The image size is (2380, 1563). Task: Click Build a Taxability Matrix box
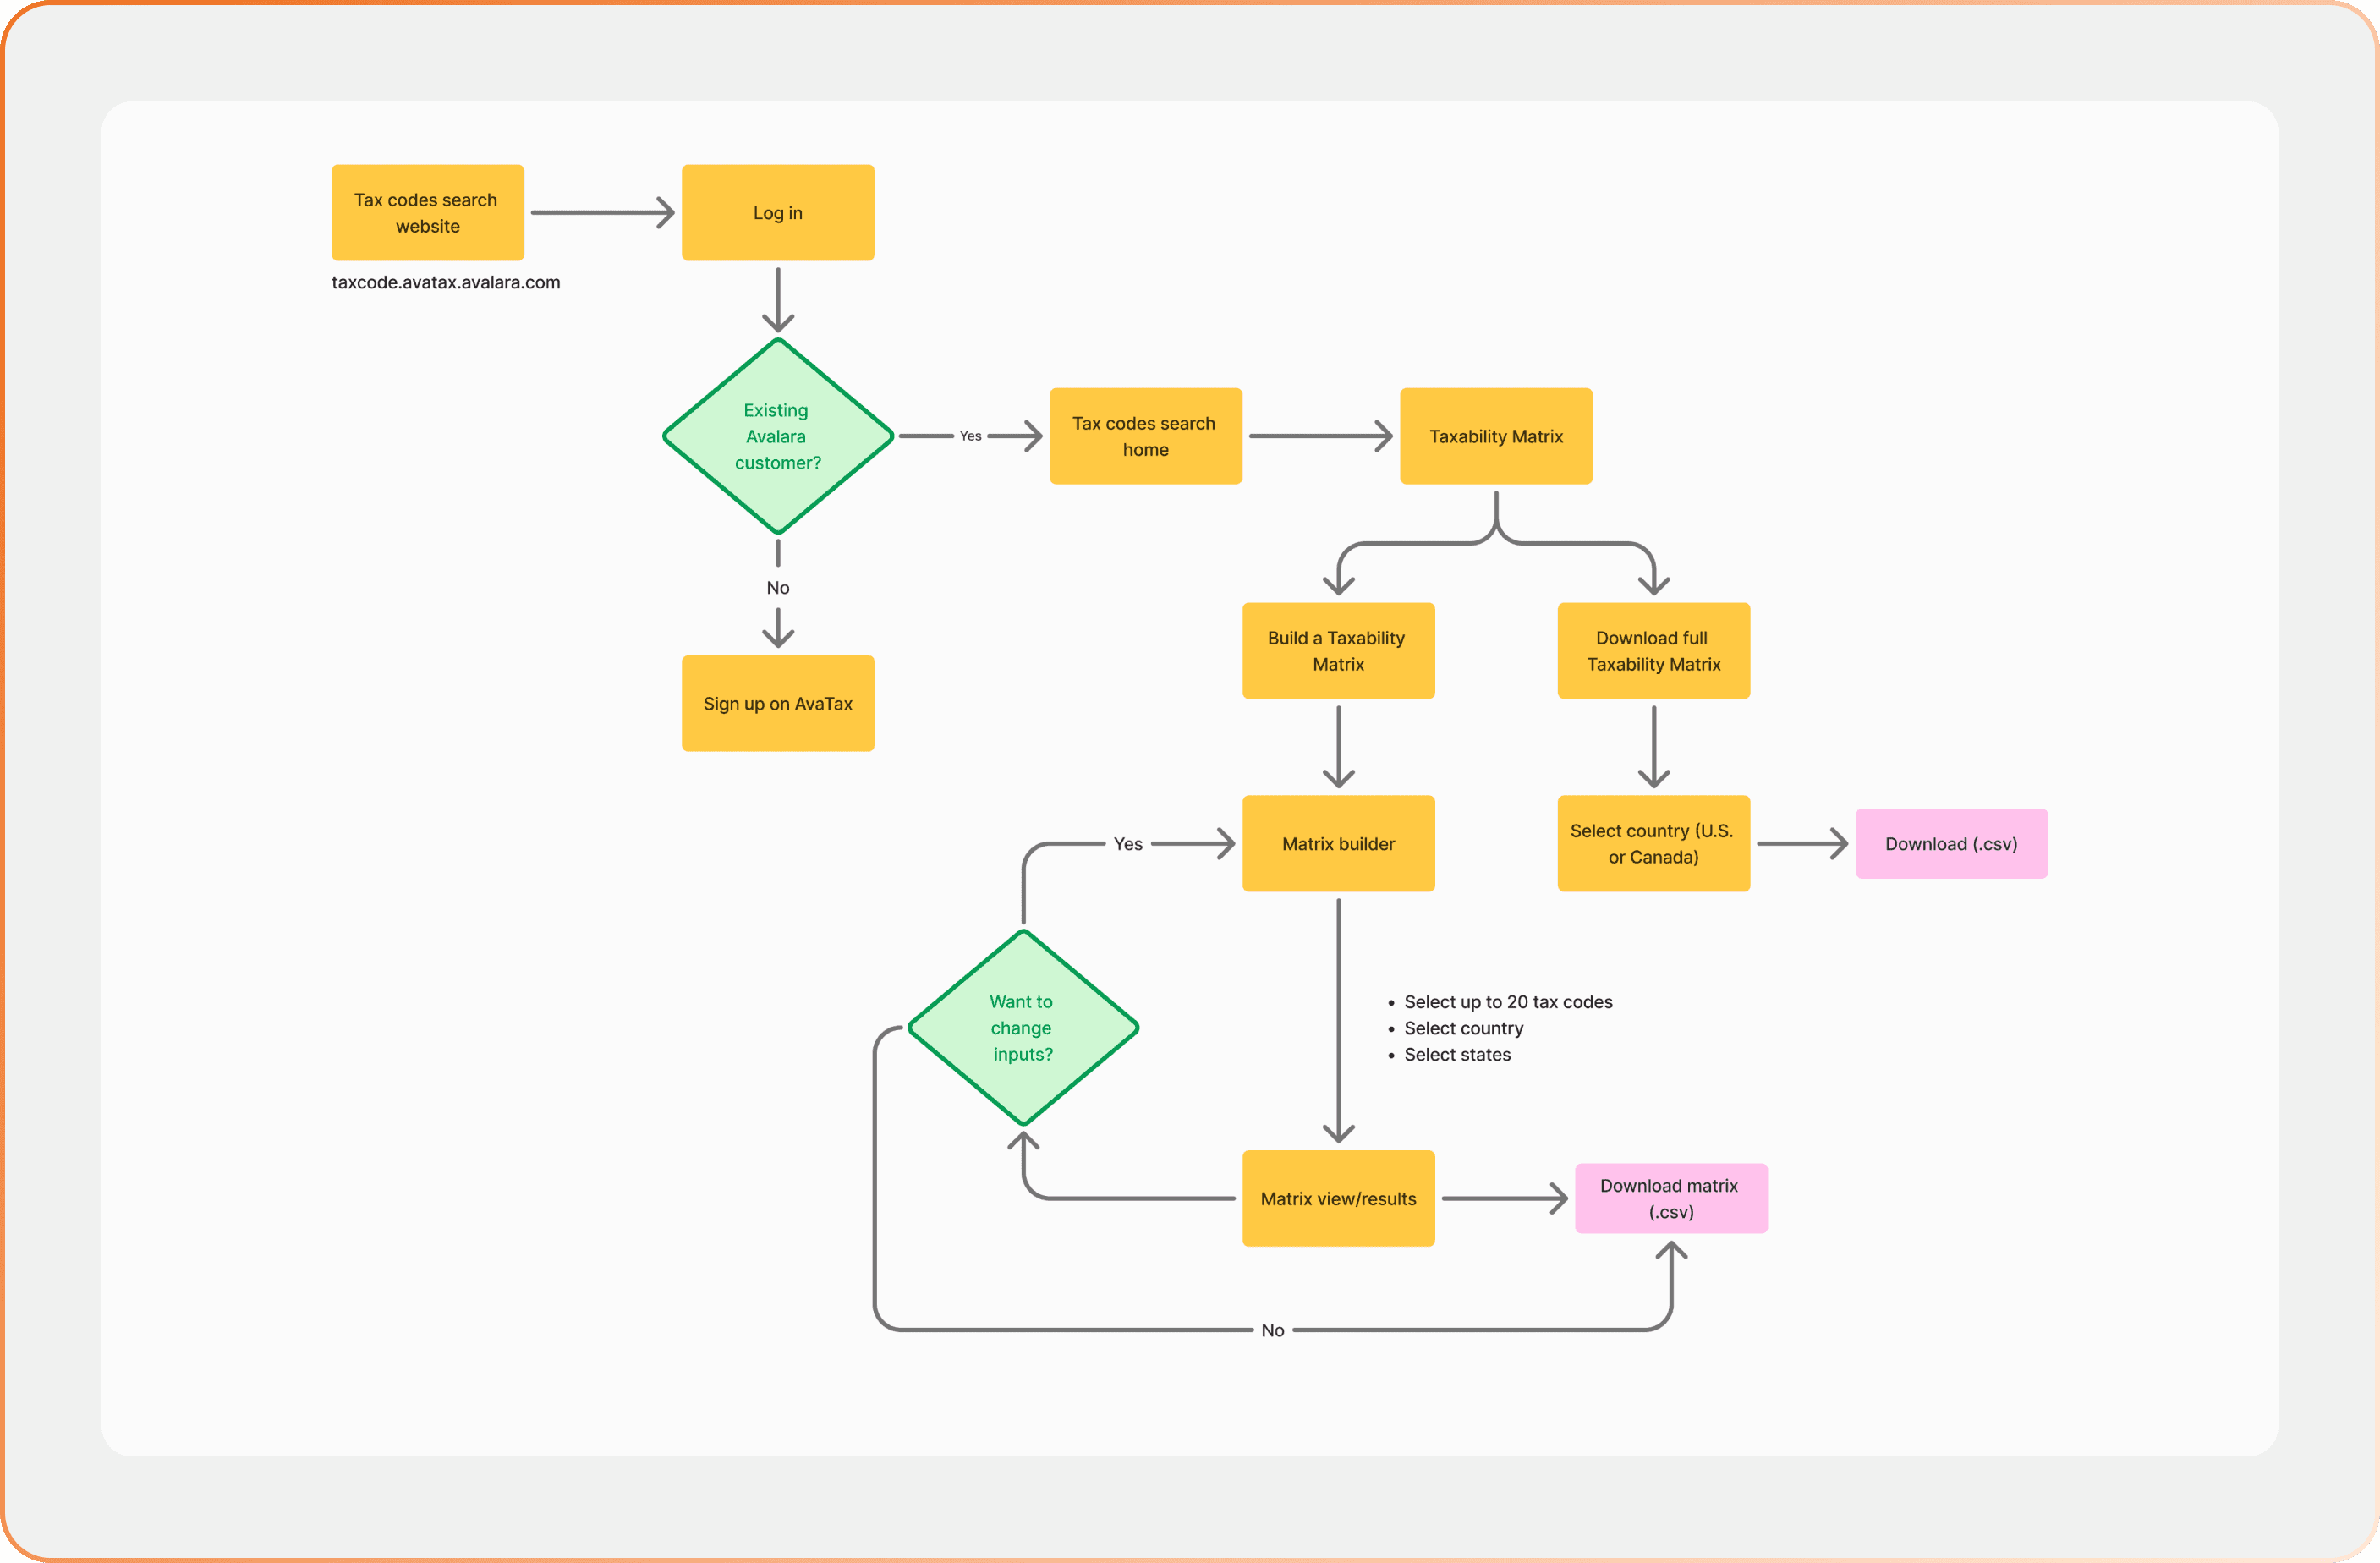click(1337, 651)
